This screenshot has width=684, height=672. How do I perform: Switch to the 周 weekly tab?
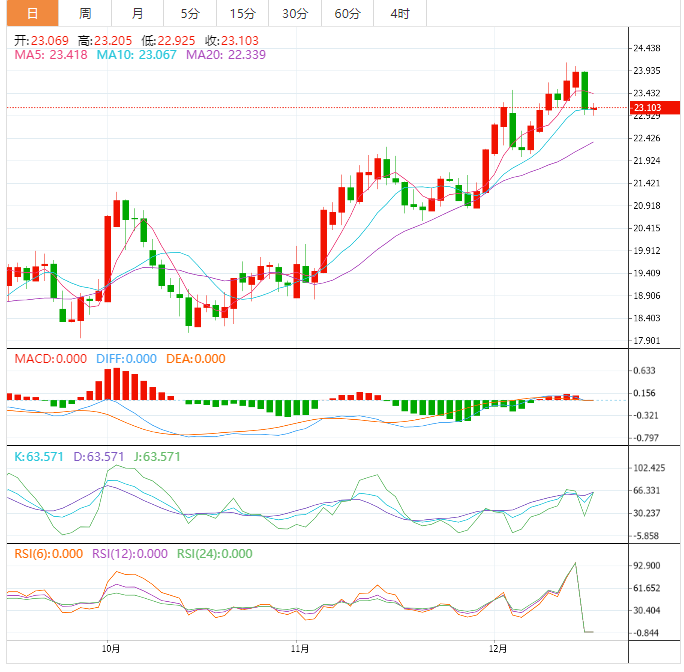(x=85, y=13)
